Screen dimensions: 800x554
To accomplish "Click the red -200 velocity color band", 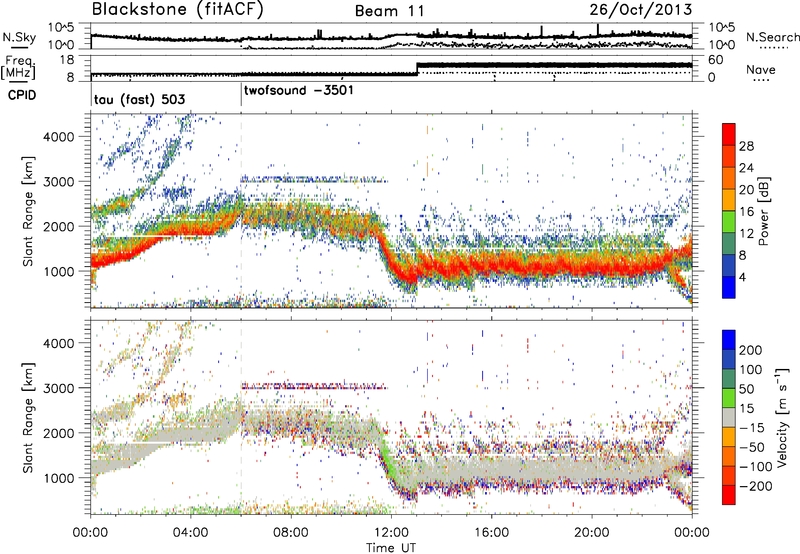I will point(729,495).
